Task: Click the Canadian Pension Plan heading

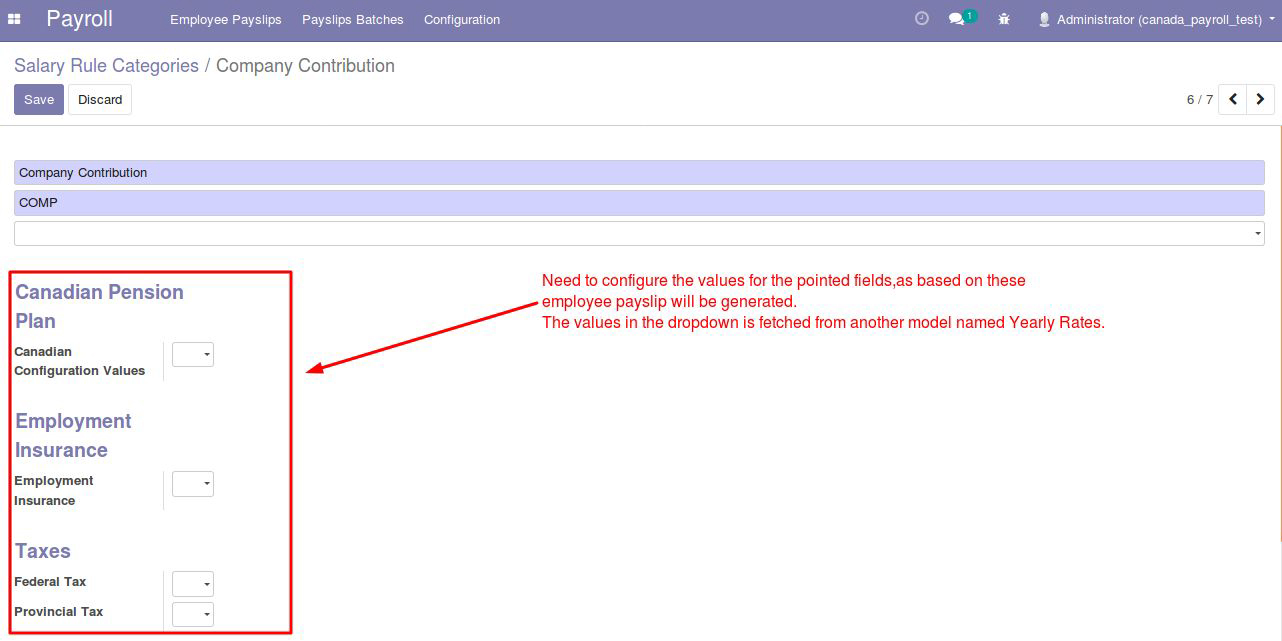Action: pyautogui.click(x=99, y=306)
